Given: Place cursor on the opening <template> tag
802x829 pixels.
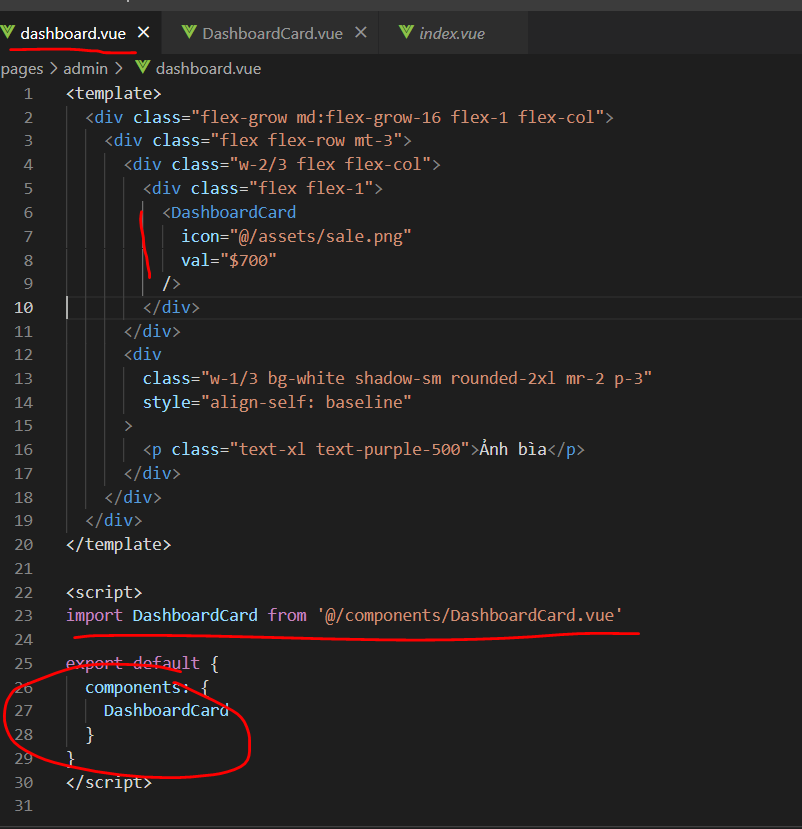Looking at the screenshot, I should point(113,94).
